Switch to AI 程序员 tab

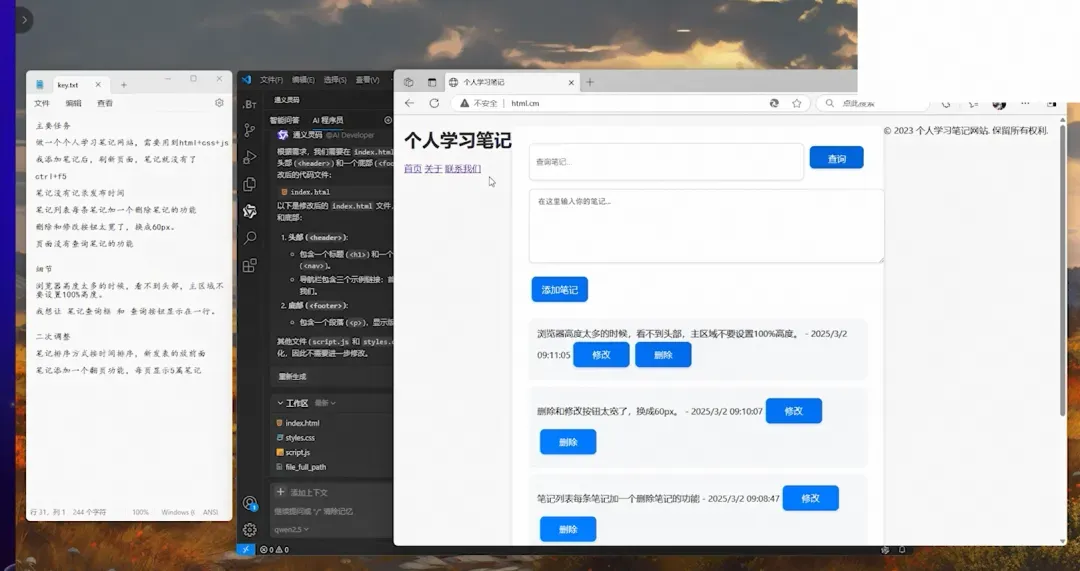328,120
